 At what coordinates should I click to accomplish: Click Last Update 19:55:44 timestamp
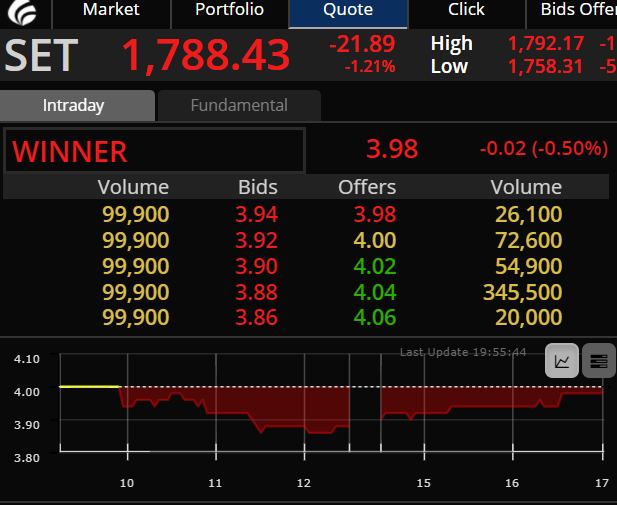[463, 352]
